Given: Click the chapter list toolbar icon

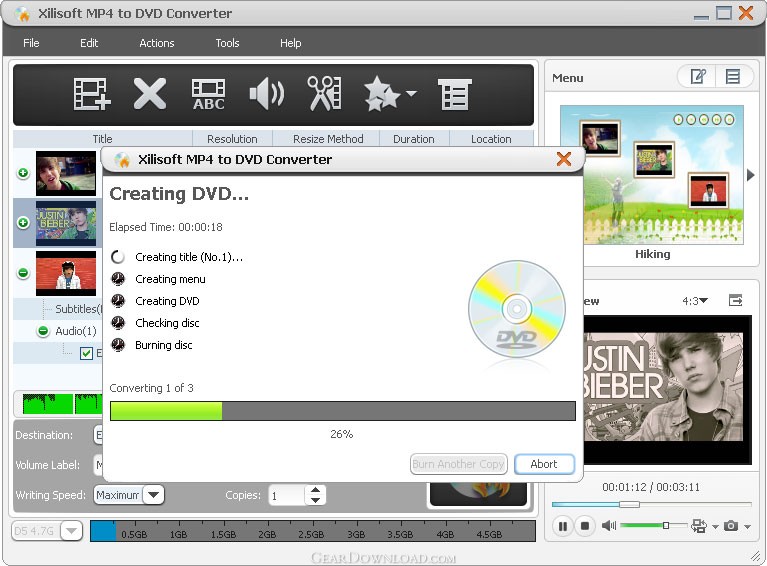Looking at the screenshot, I should click(x=454, y=94).
